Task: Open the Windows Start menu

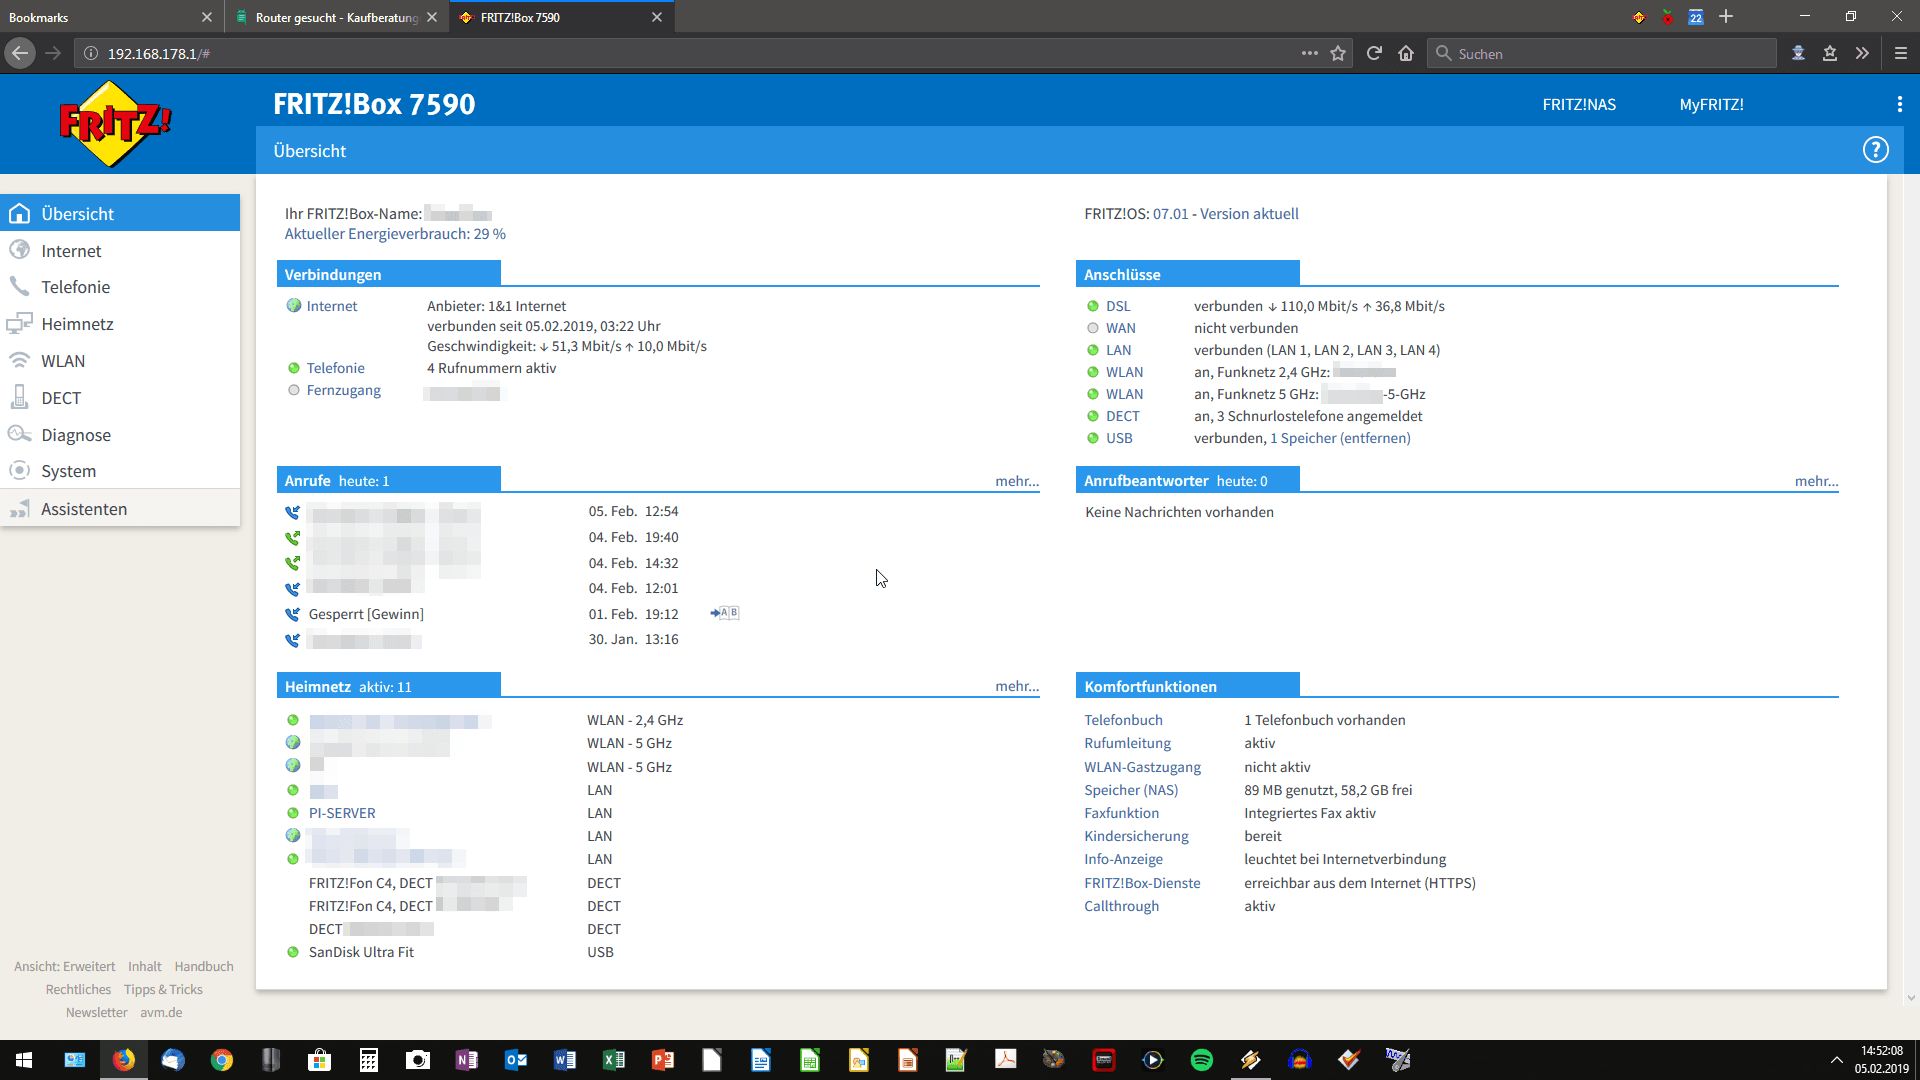Action: point(24,1060)
